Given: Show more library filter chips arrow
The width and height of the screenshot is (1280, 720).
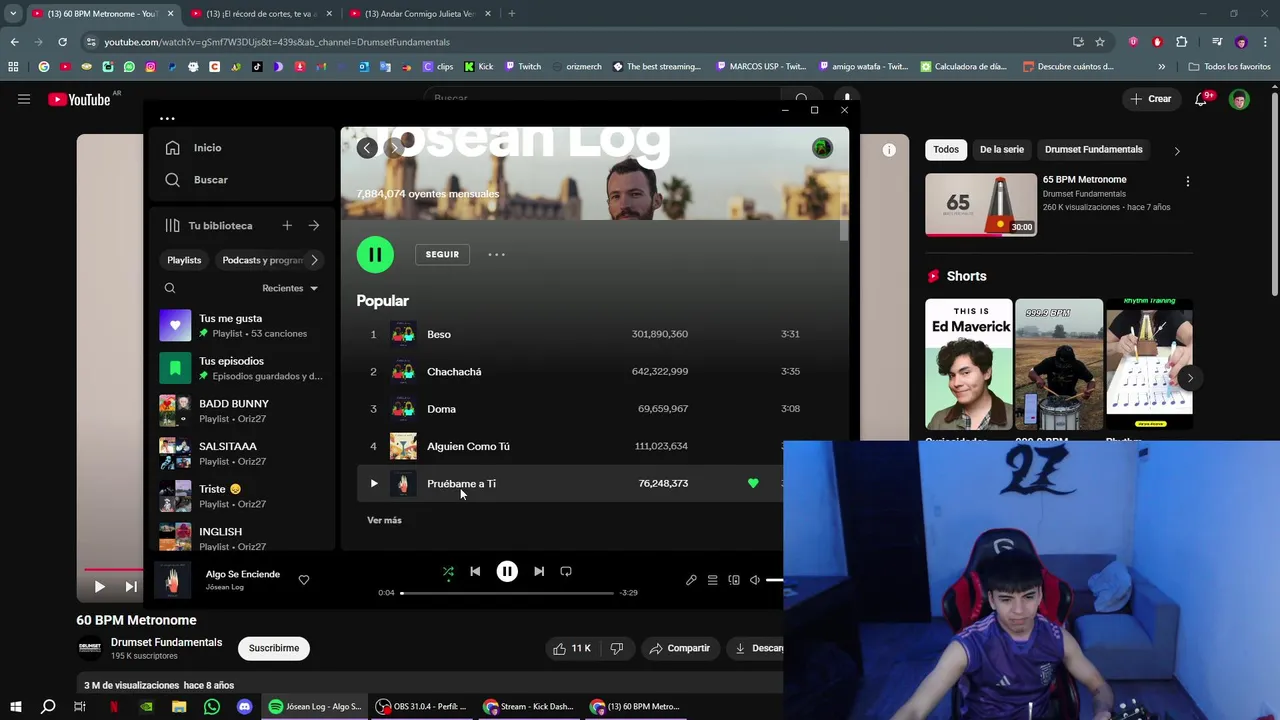Looking at the screenshot, I should 314,260.
